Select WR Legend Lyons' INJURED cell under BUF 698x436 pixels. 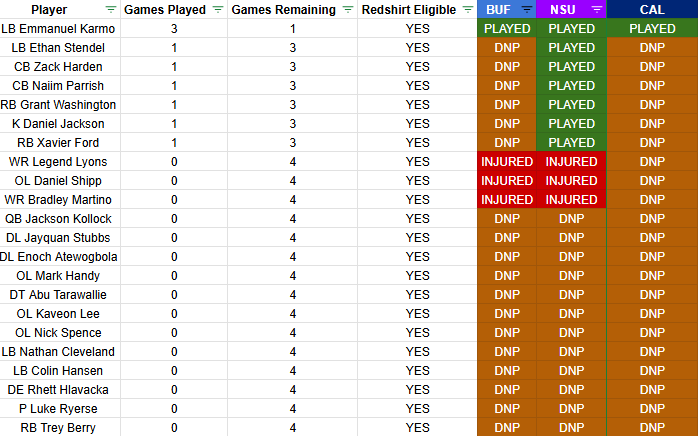tap(507, 162)
